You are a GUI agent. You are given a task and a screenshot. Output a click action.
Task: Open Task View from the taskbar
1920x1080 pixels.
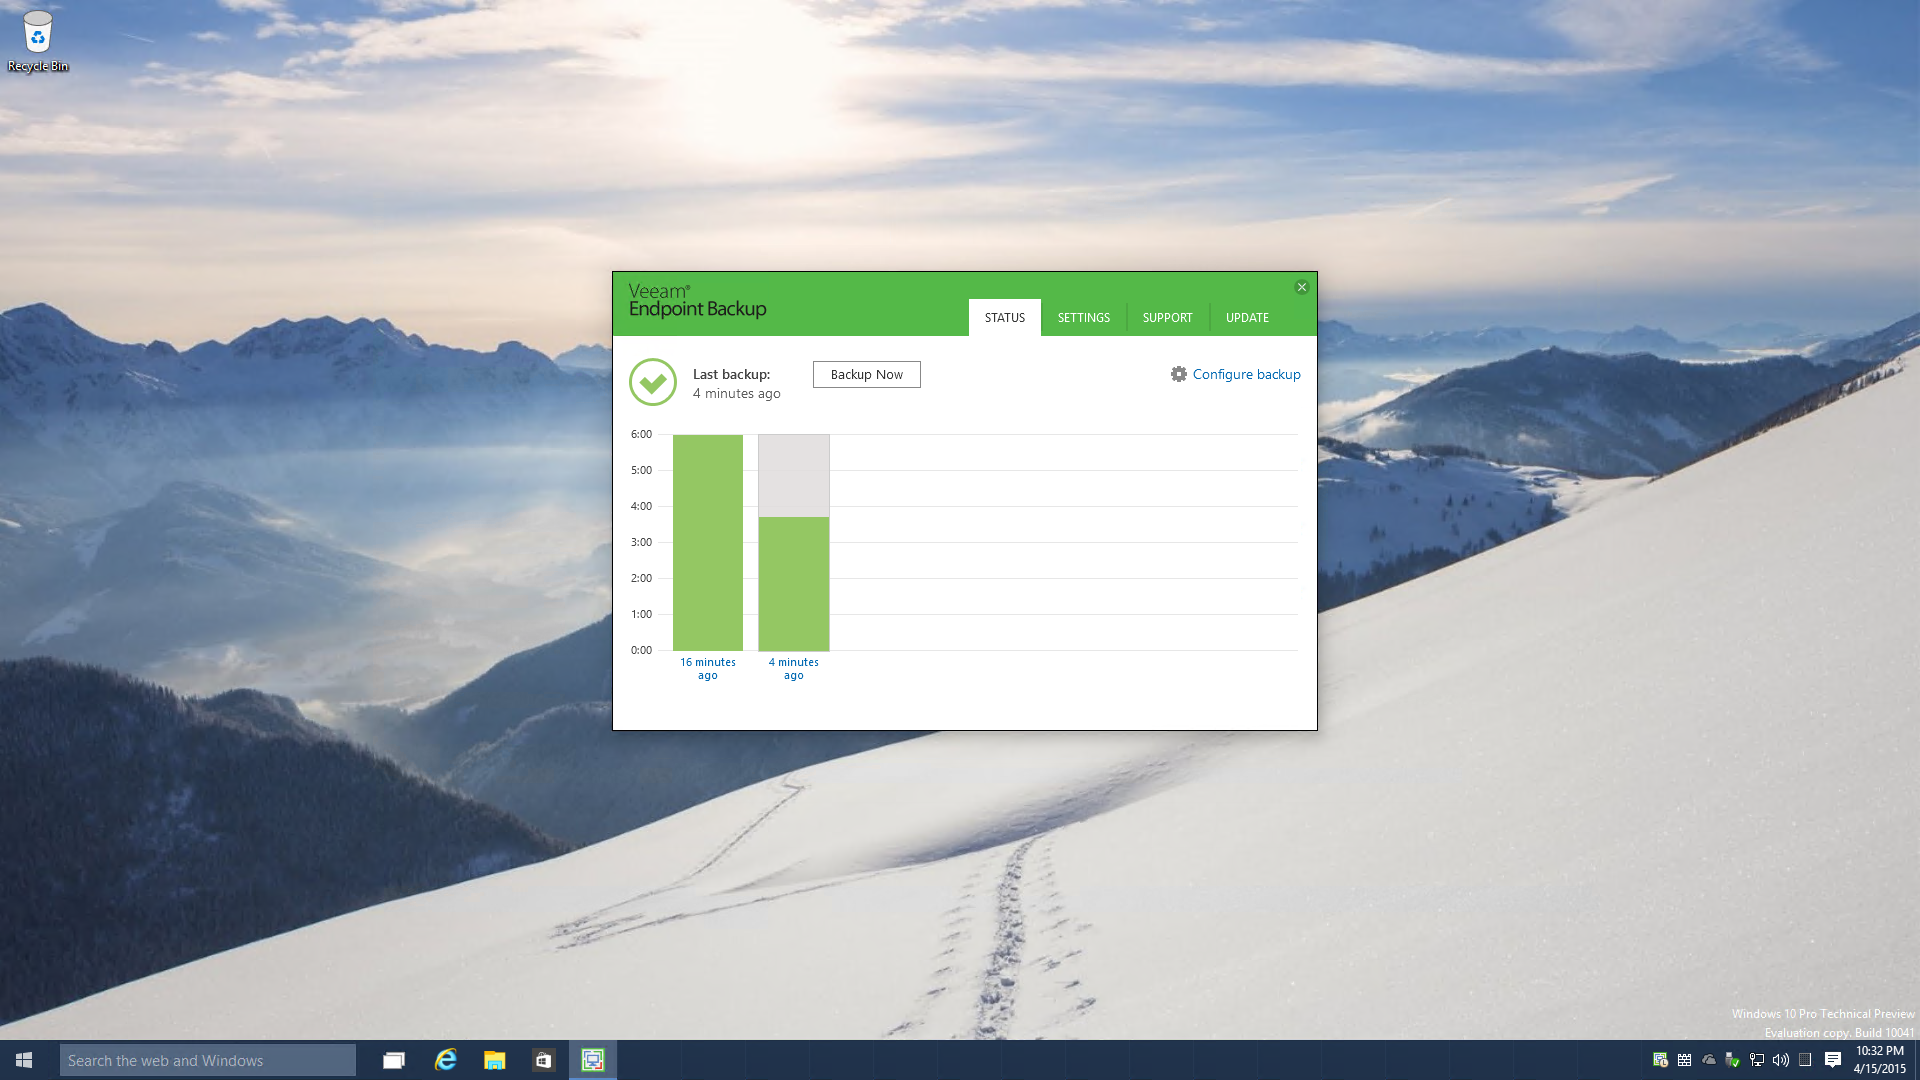tap(394, 1060)
